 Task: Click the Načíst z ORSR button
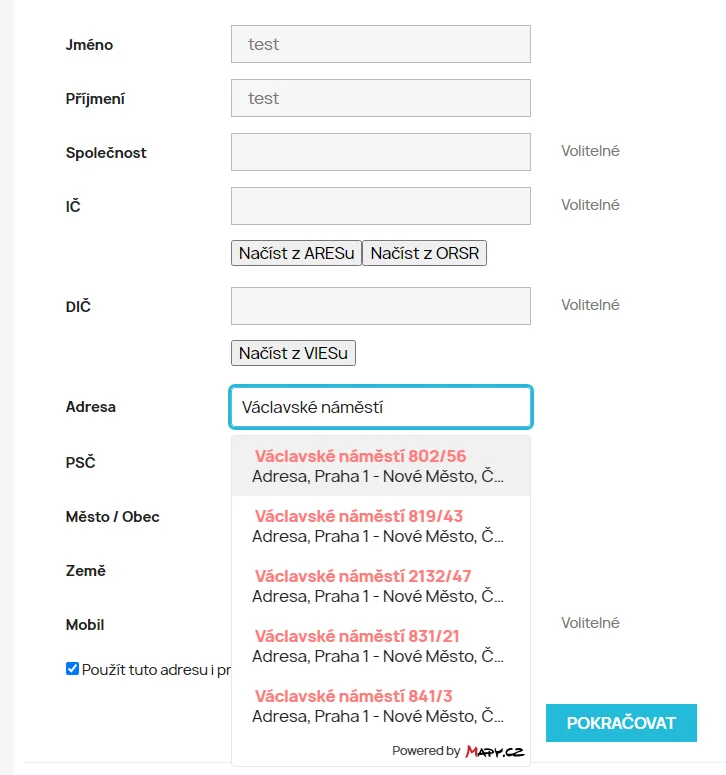pos(424,253)
